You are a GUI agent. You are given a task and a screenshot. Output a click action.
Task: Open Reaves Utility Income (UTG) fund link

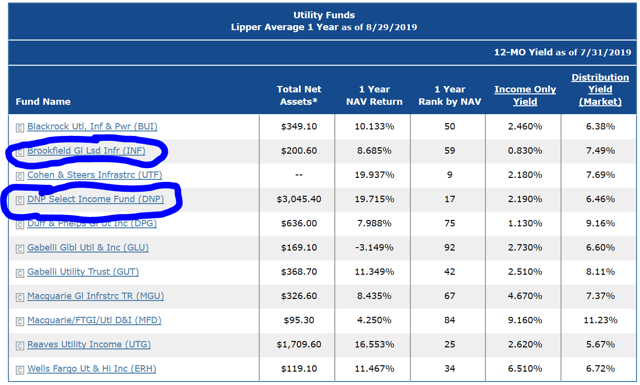89,344
